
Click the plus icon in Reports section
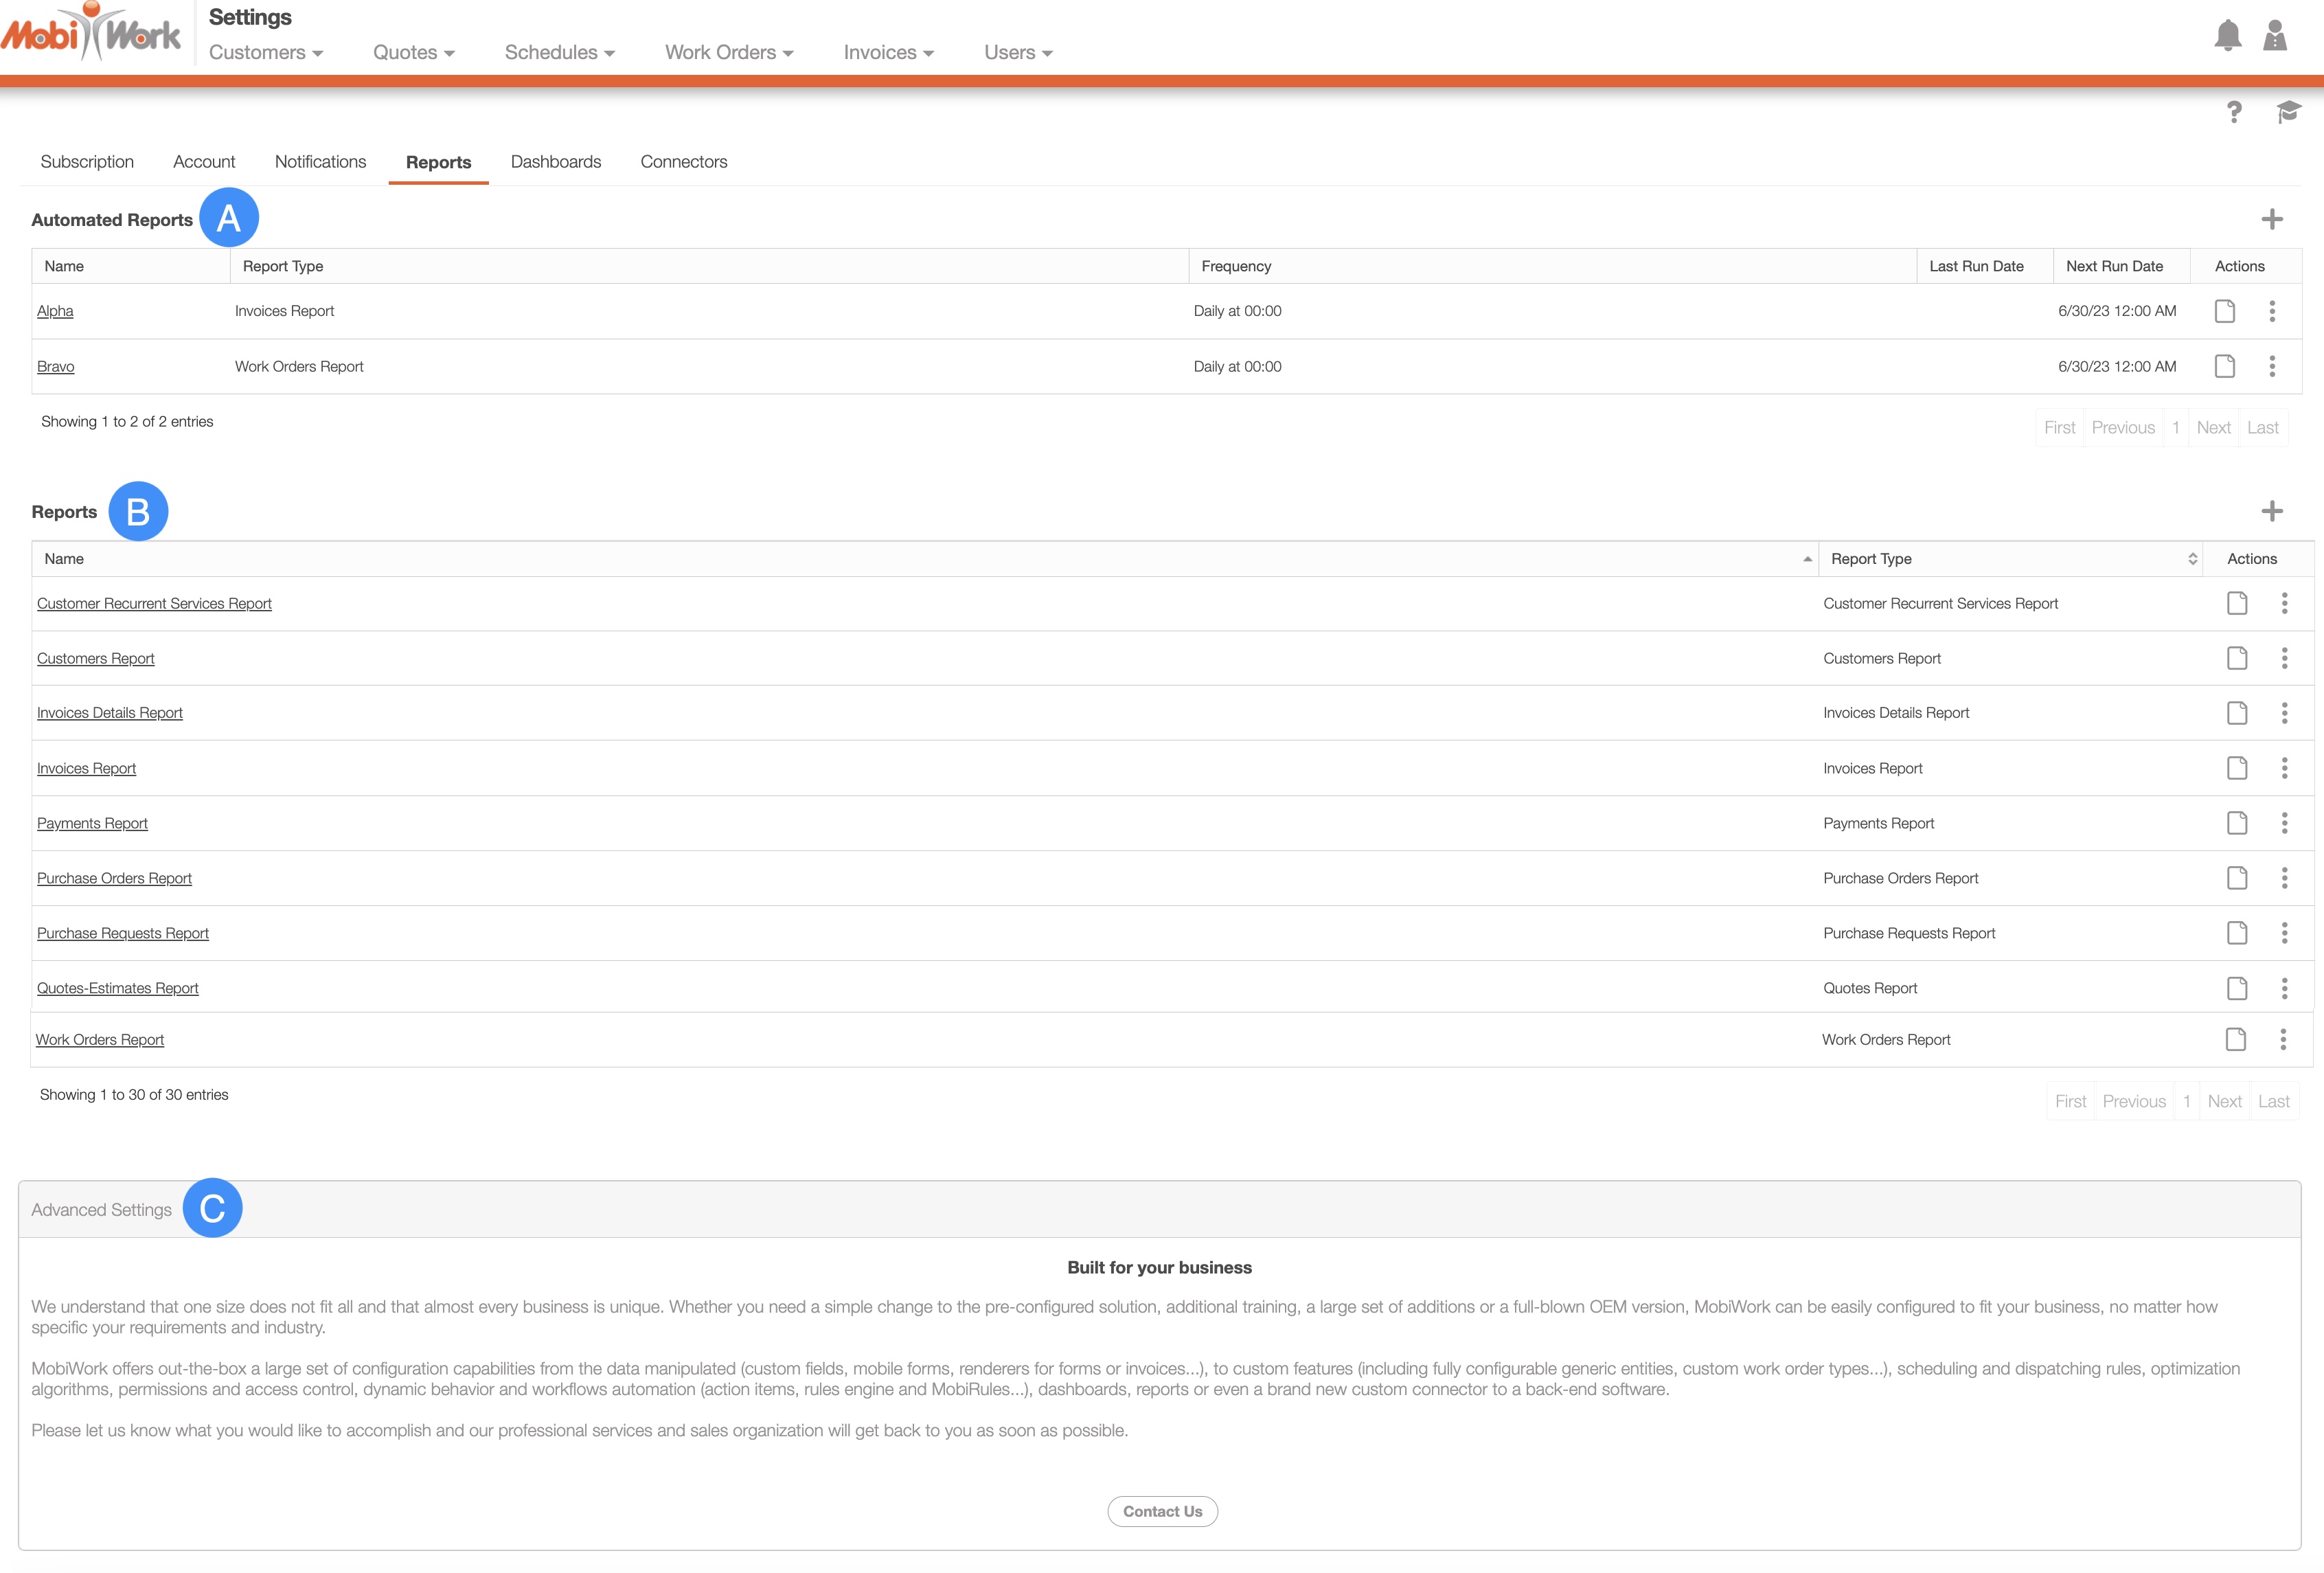coord(2272,511)
